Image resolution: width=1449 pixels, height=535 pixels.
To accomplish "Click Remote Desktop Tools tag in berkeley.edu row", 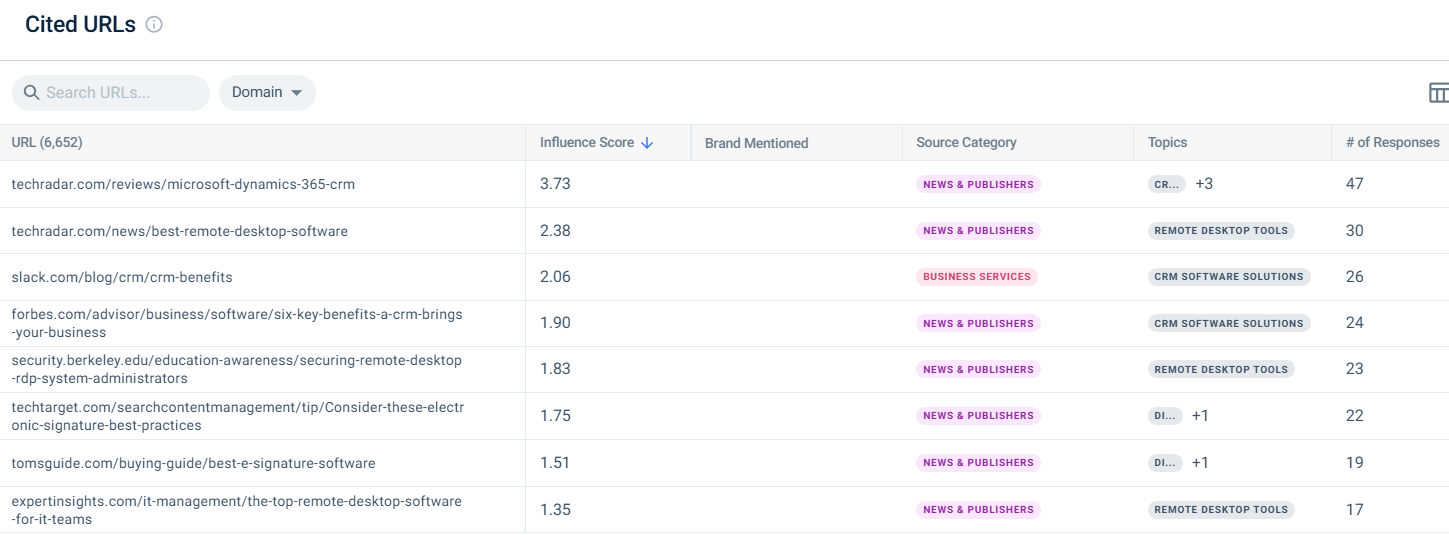I will tap(1221, 369).
